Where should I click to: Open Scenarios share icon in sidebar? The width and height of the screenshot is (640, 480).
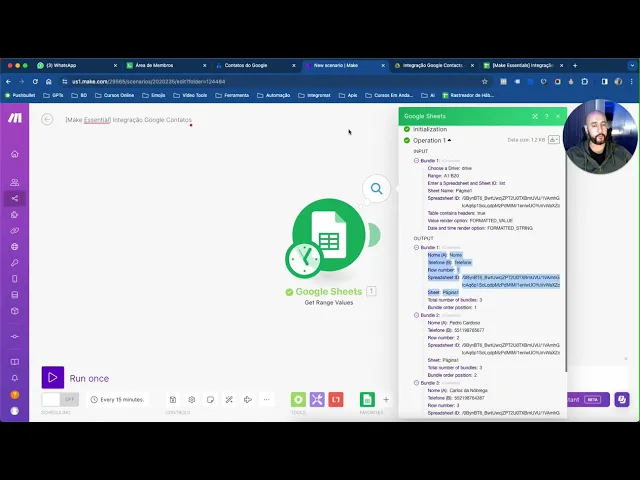click(x=15, y=198)
